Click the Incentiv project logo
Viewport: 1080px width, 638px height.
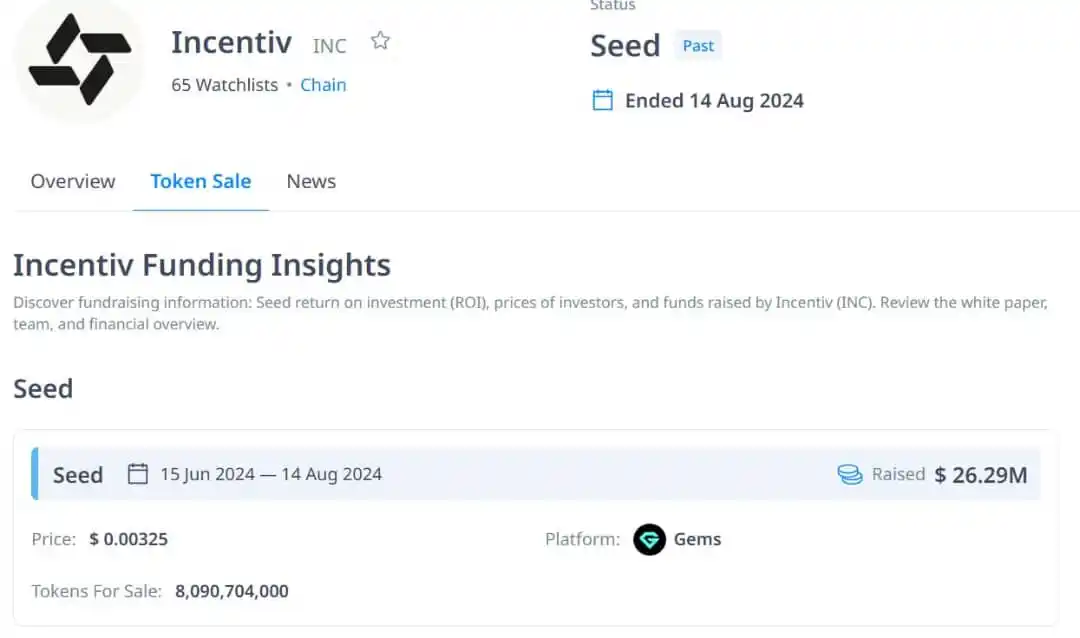coord(80,60)
